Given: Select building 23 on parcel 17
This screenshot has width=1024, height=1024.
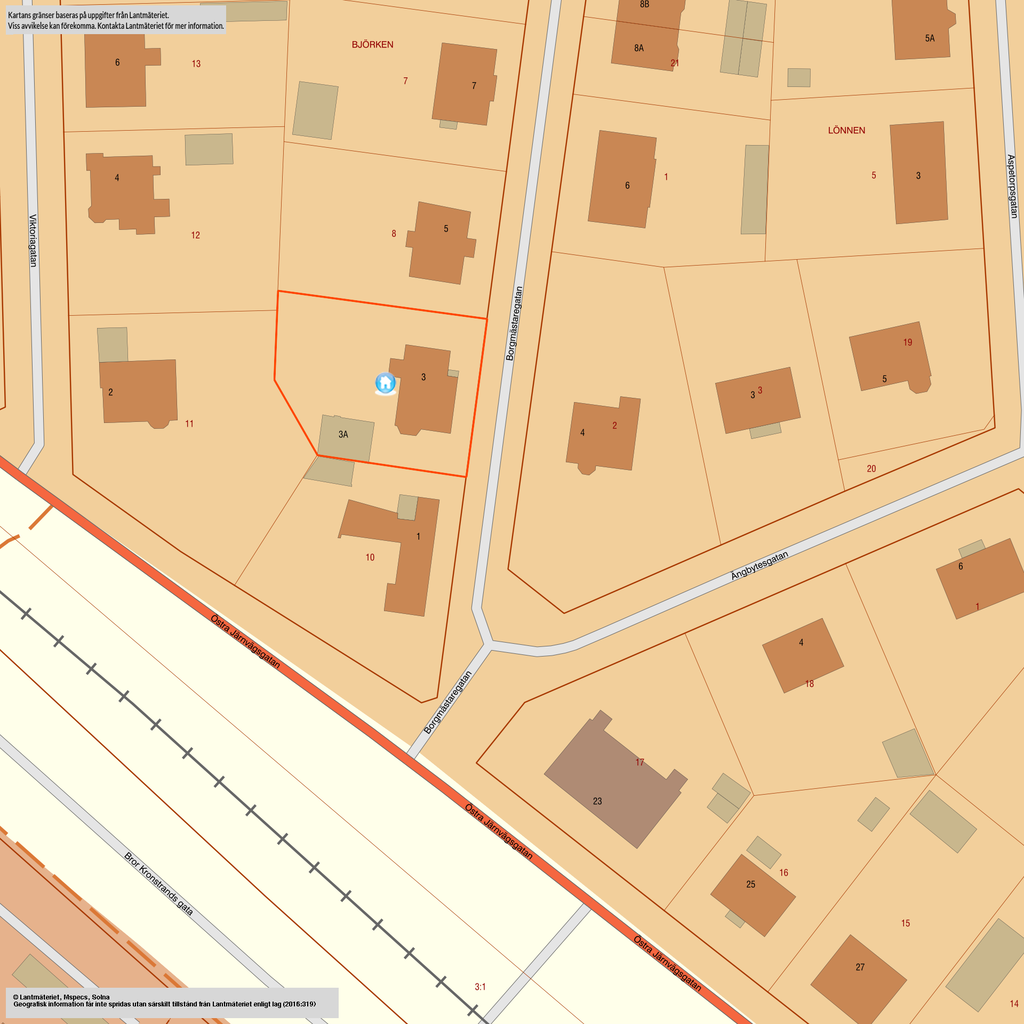Looking at the screenshot, I should 615,780.
